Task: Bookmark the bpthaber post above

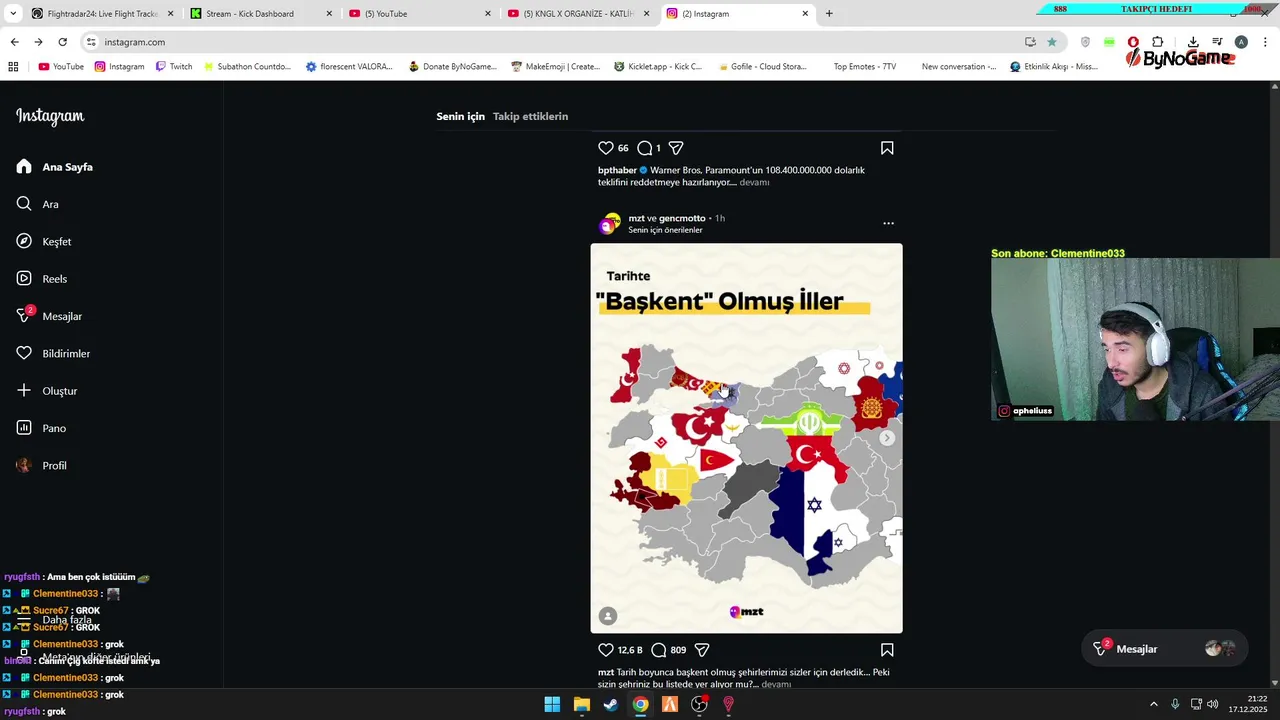Action: [x=887, y=148]
